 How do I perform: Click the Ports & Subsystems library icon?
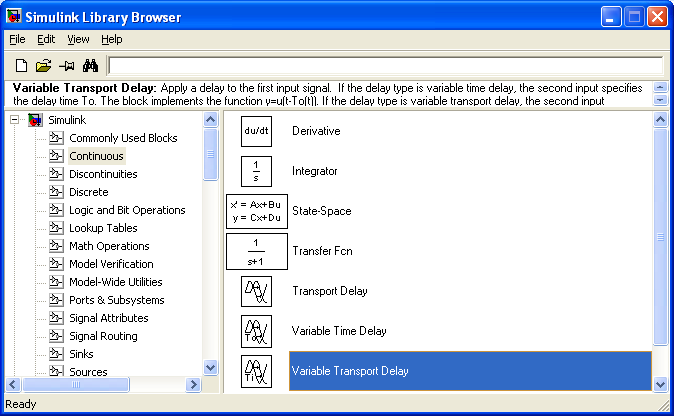click(56, 300)
